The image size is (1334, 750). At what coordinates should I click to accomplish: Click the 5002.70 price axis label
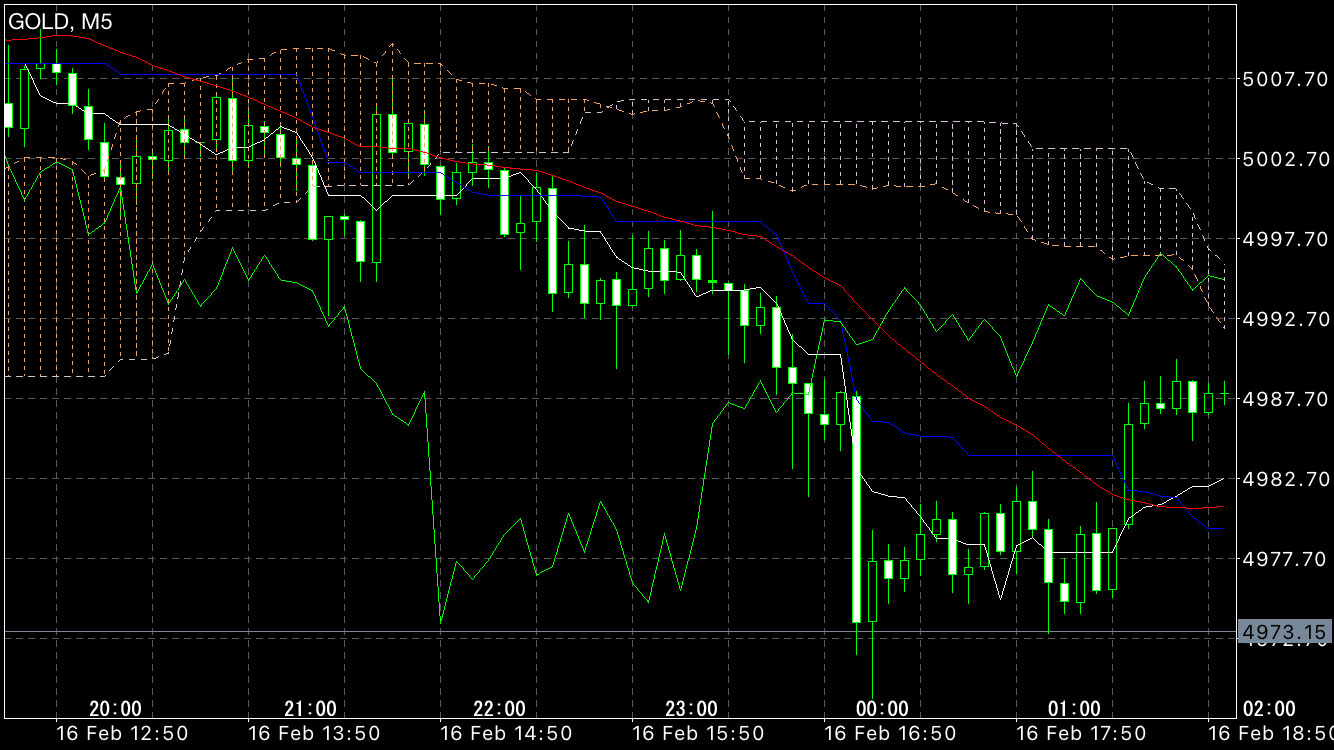1284,159
